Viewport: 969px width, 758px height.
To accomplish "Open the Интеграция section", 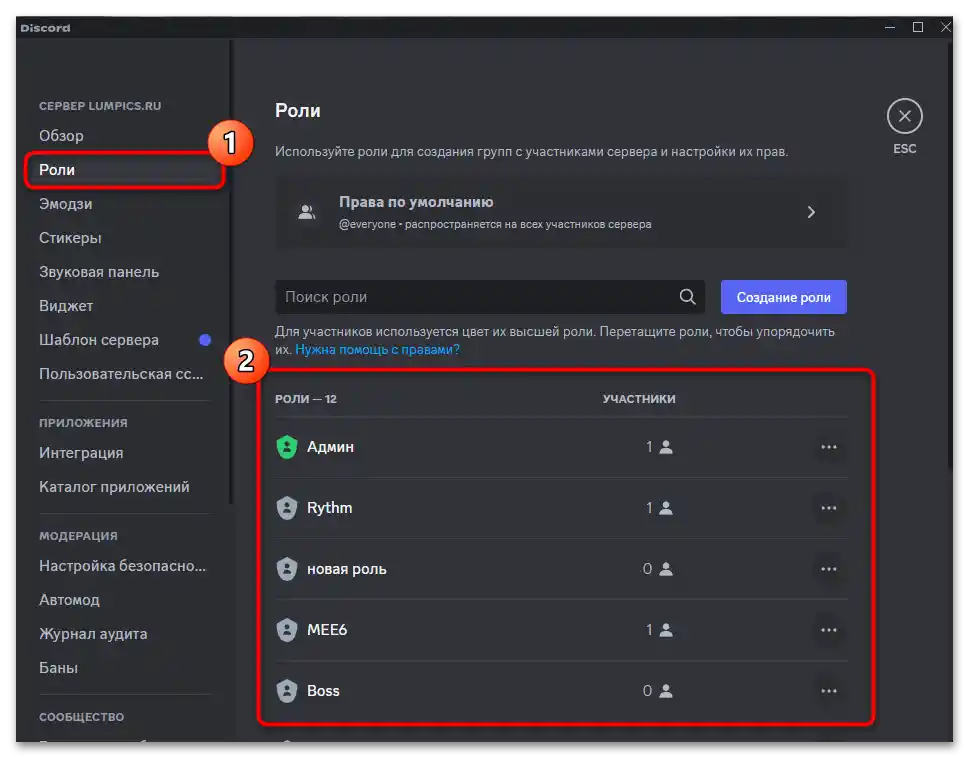I will coord(81,453).
